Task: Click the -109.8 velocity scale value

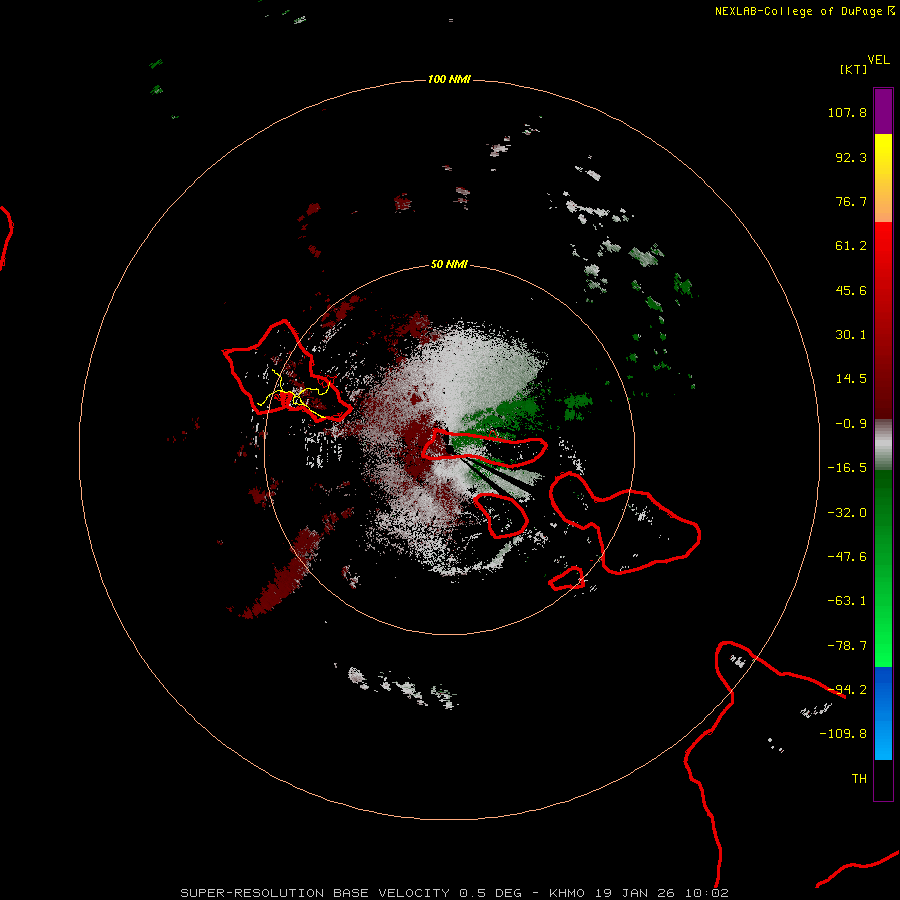Action: point(843,734)
